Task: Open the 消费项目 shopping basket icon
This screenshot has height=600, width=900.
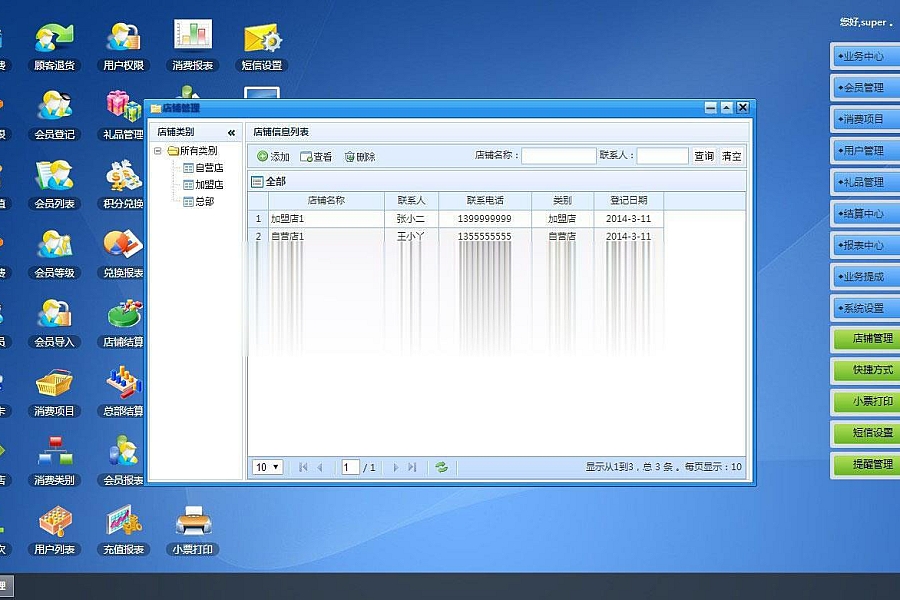Action: [54, 385]
